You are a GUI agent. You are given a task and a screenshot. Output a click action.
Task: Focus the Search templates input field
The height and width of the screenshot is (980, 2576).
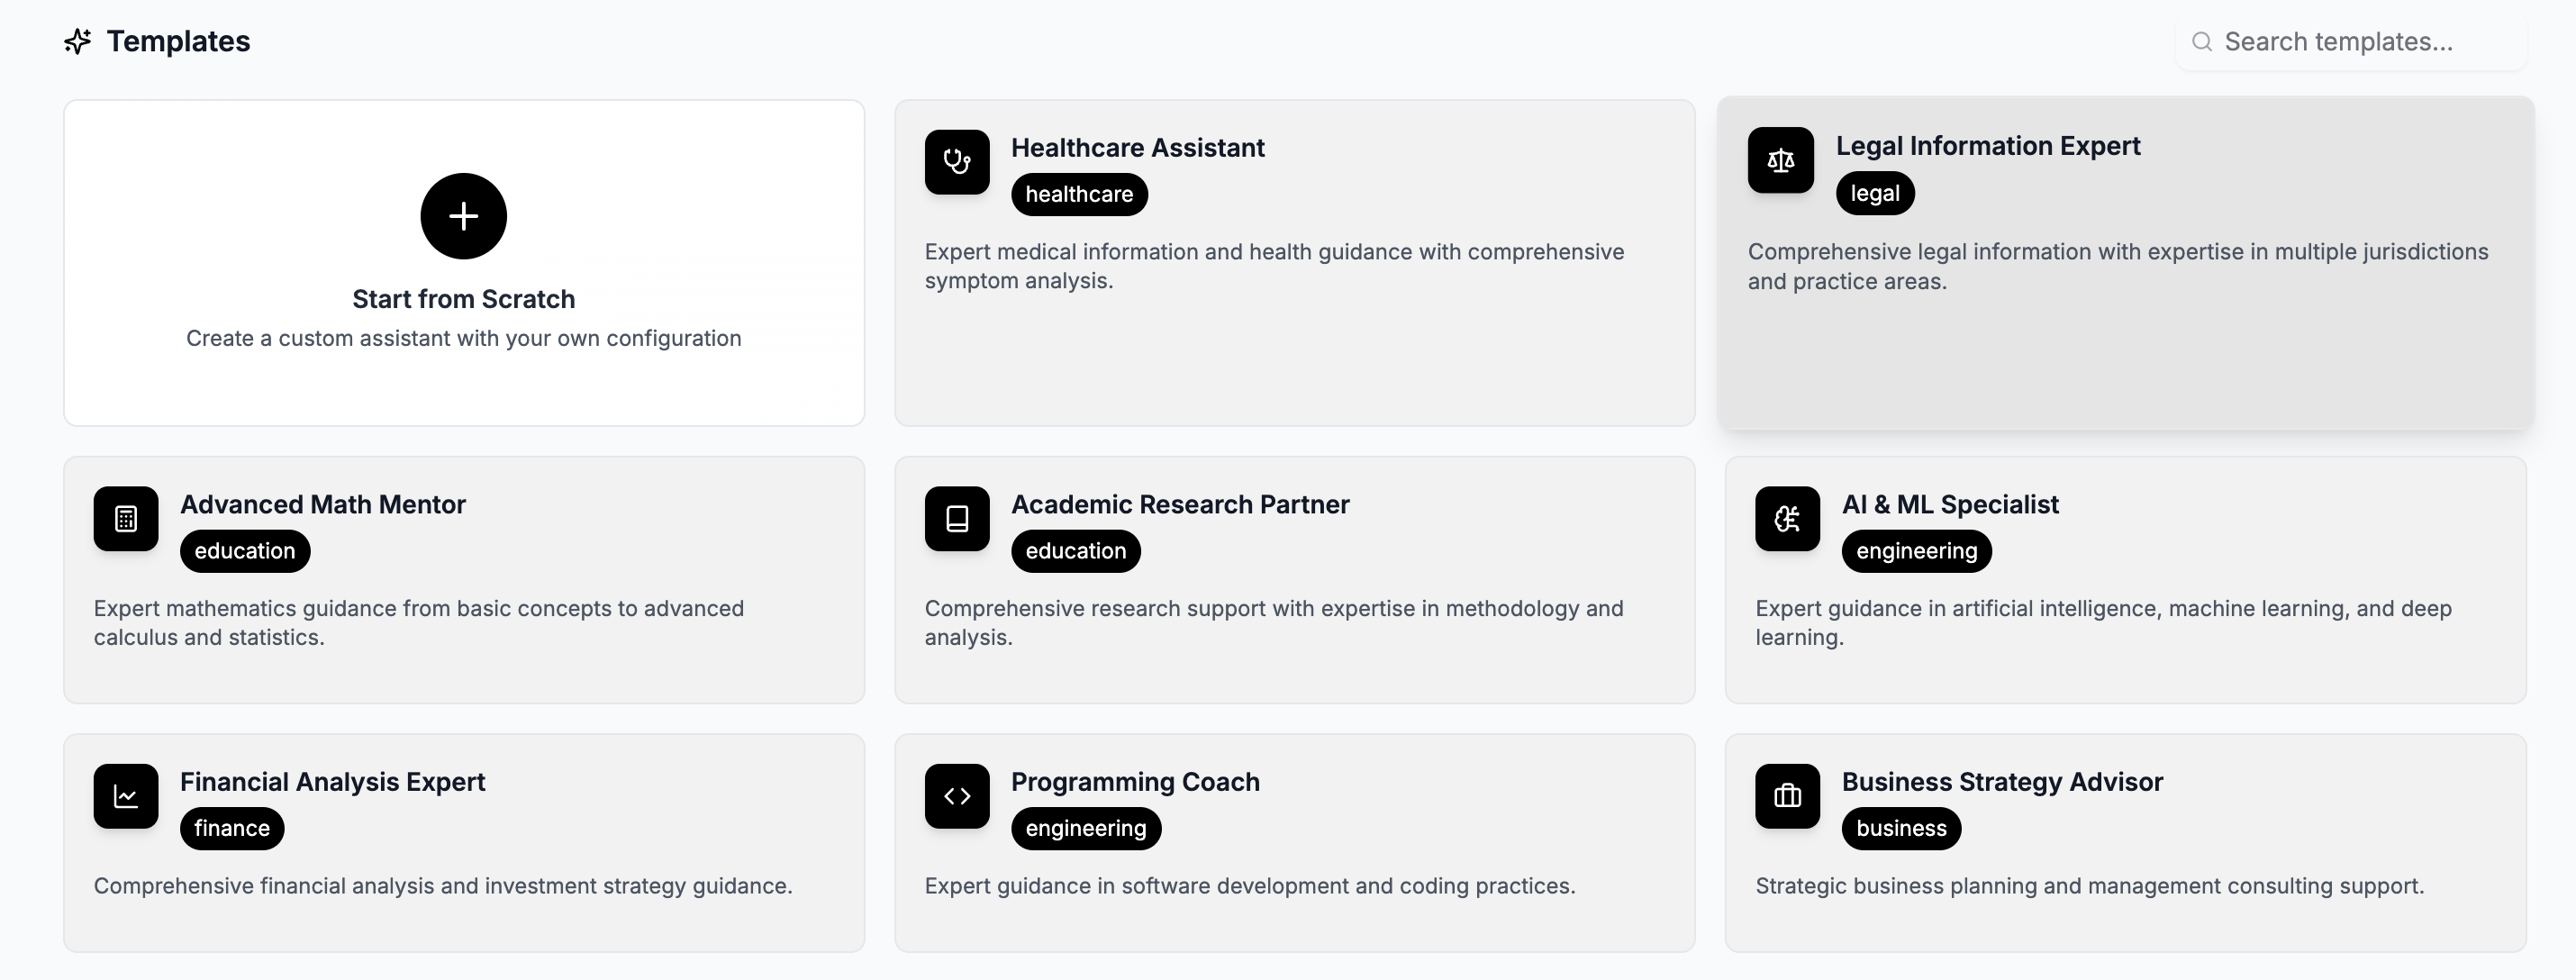click(x=2360, y=41)
